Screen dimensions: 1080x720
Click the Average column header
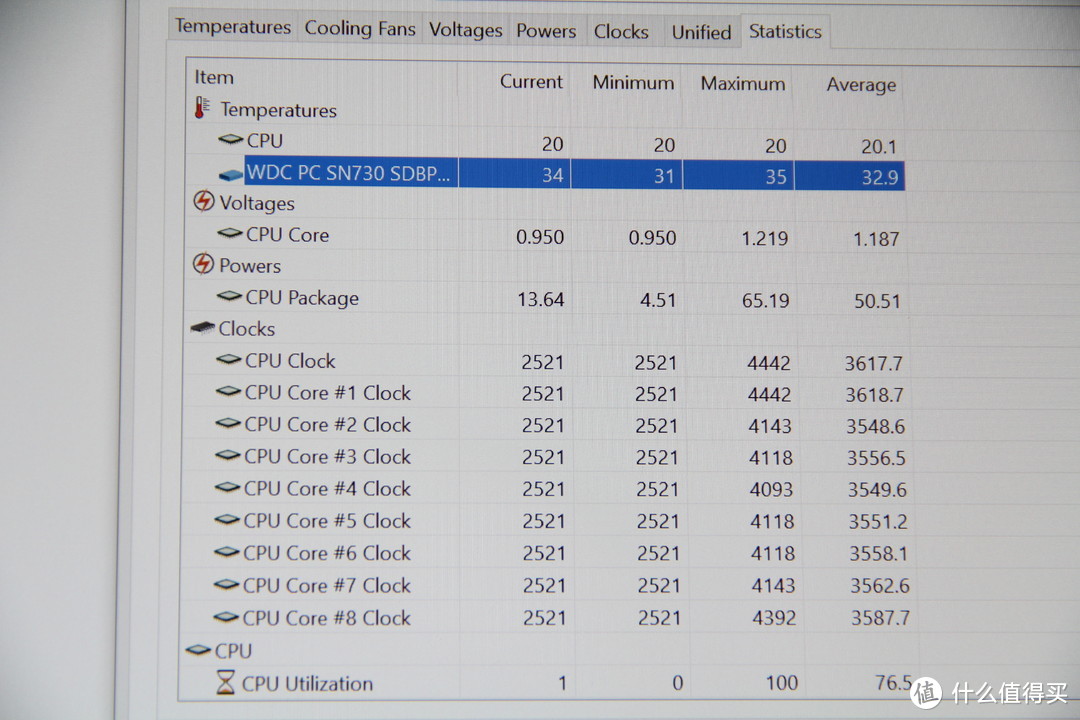point(861,85)
